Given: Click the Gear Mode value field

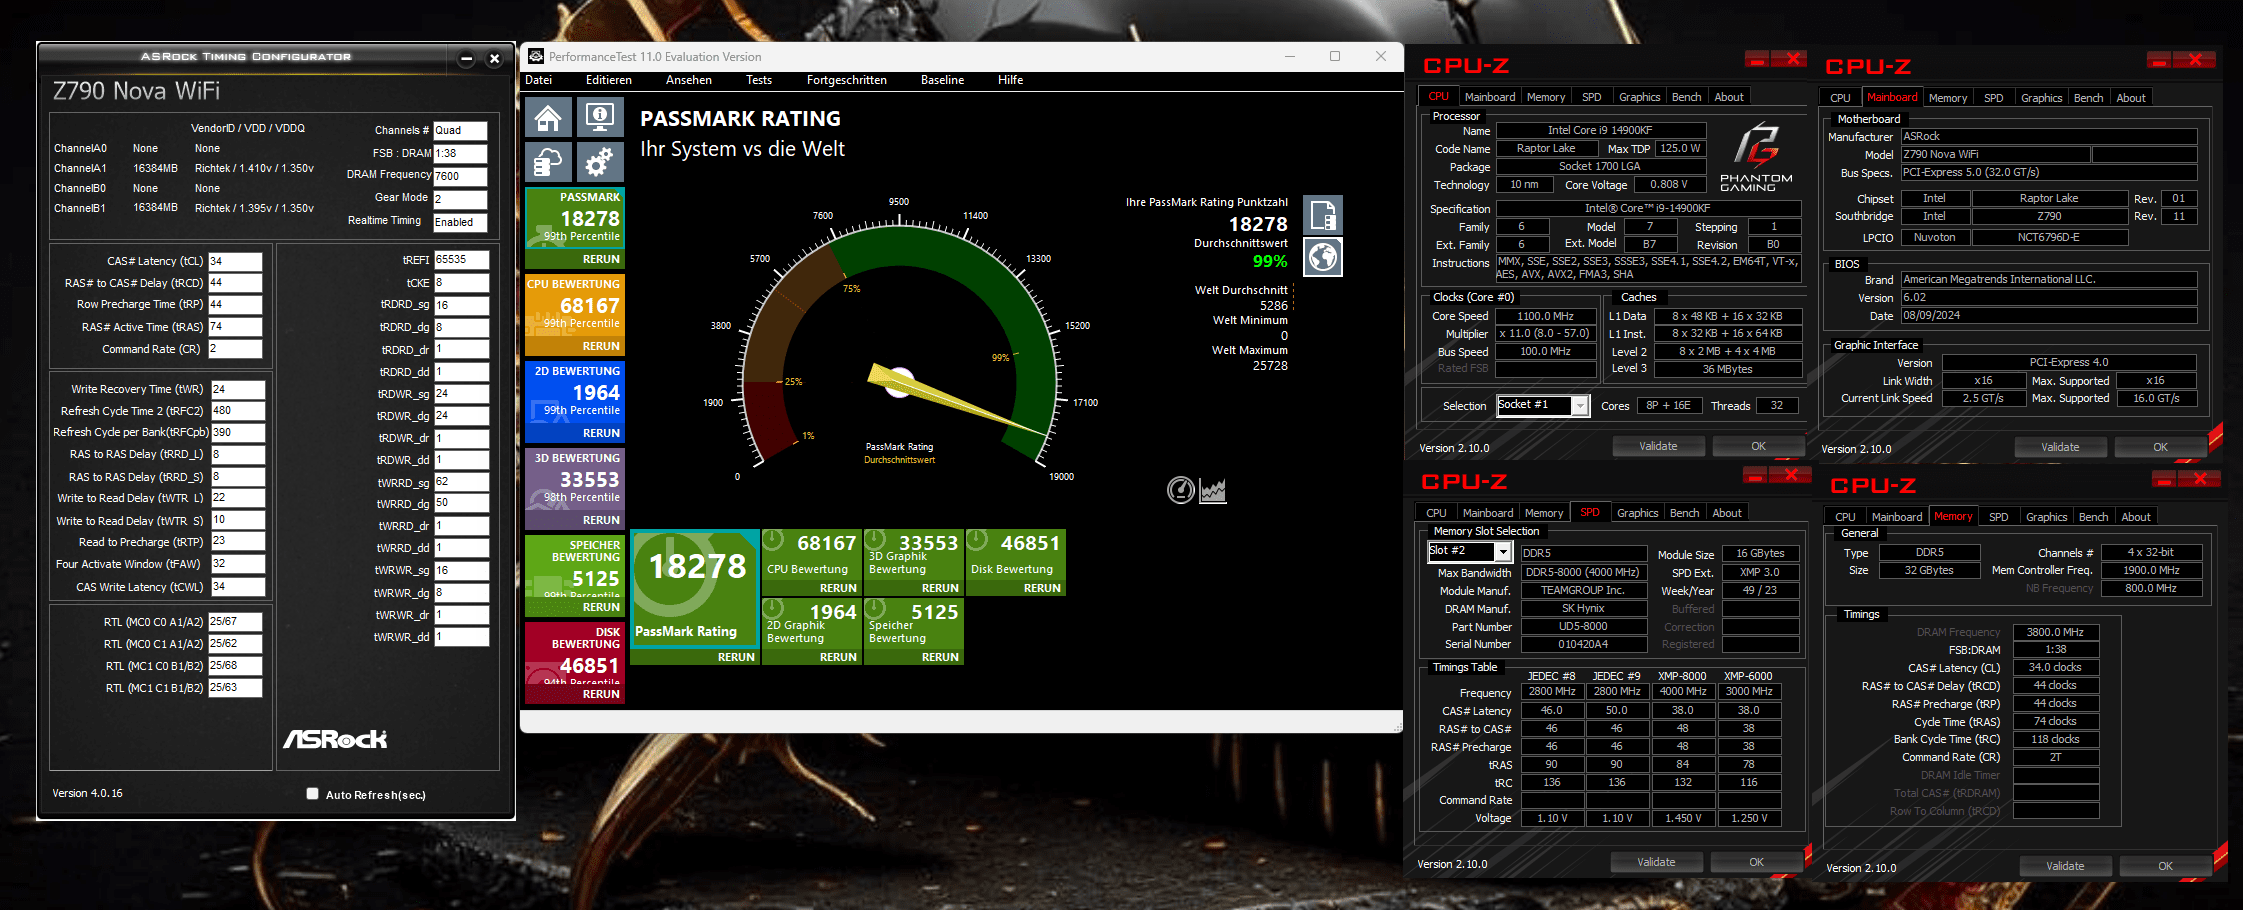Looking at the screenshot, I should click(460, 199).
